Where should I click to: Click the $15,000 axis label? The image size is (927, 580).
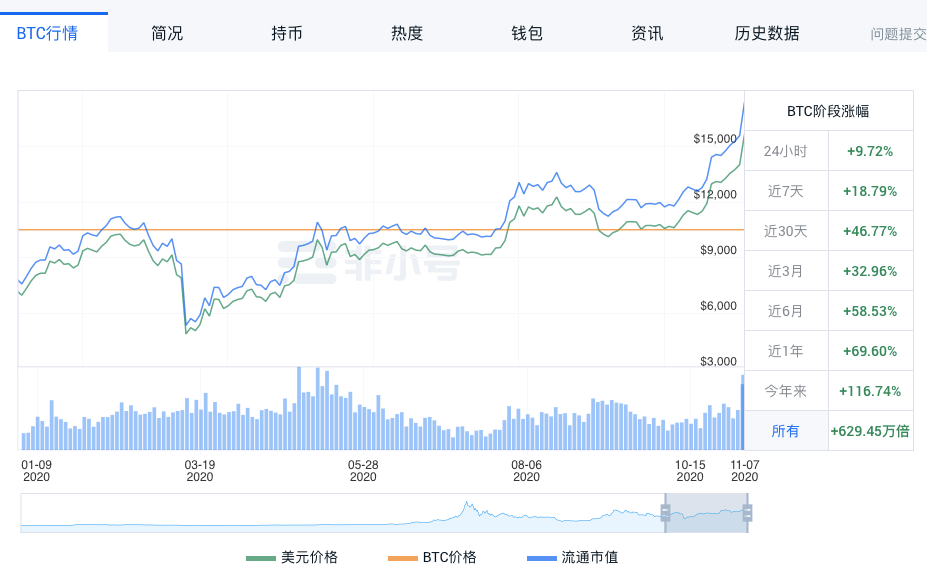point(715,139)
